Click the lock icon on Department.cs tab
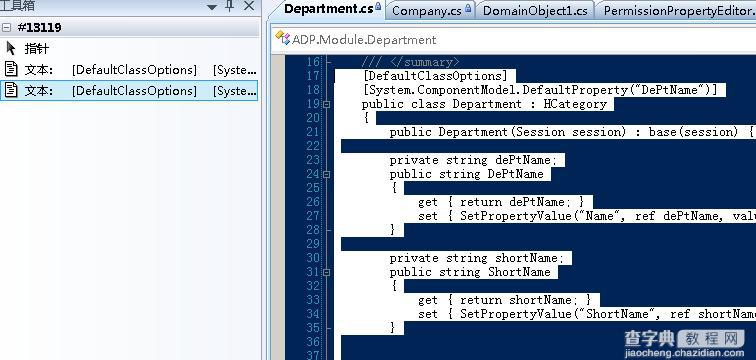756x360 pixels. tap(378, 7)
